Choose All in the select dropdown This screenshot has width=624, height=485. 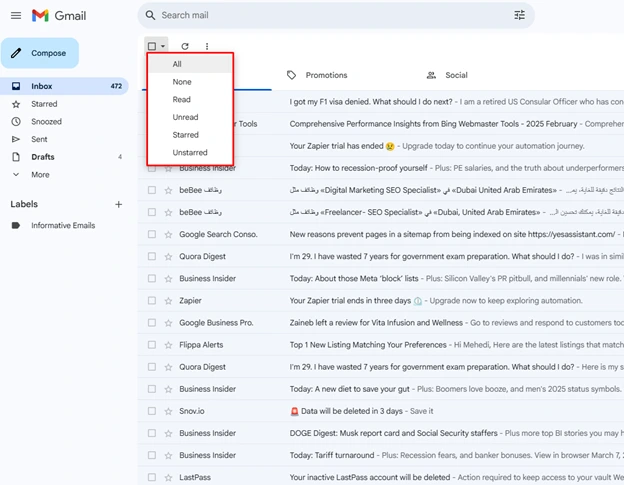(190, 64)
